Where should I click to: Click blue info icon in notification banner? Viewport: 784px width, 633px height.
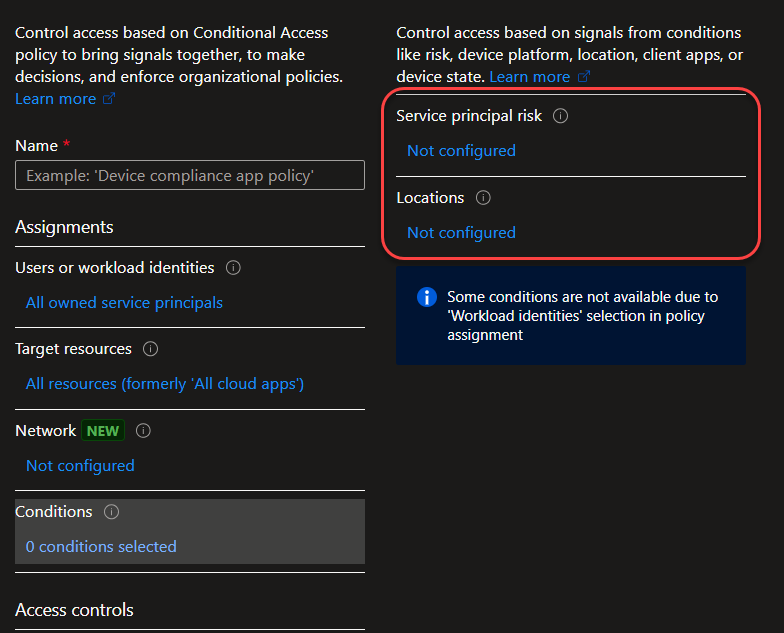coord(427,297)
